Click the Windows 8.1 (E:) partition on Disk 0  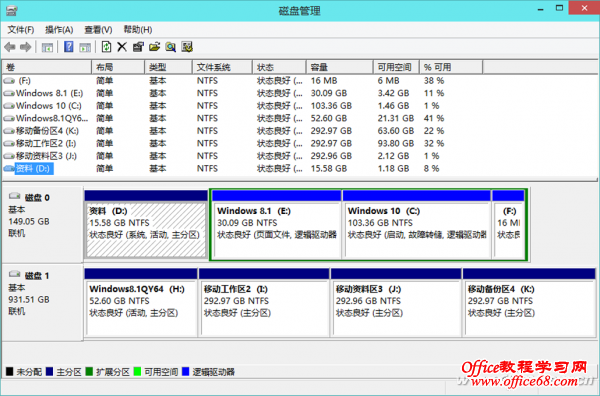(277, 225)
